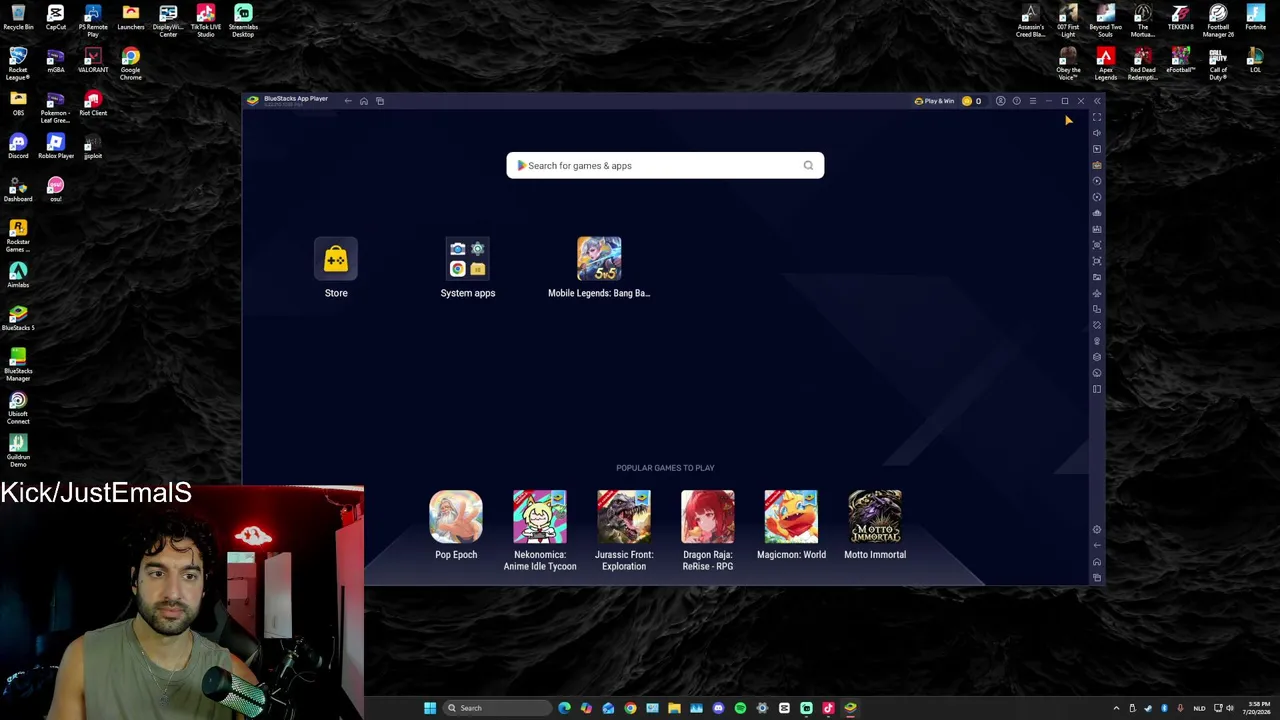Select the Fortnite desktop shortcut
This screenshot has width=1280, height=720.
(x=1255, y=18)
